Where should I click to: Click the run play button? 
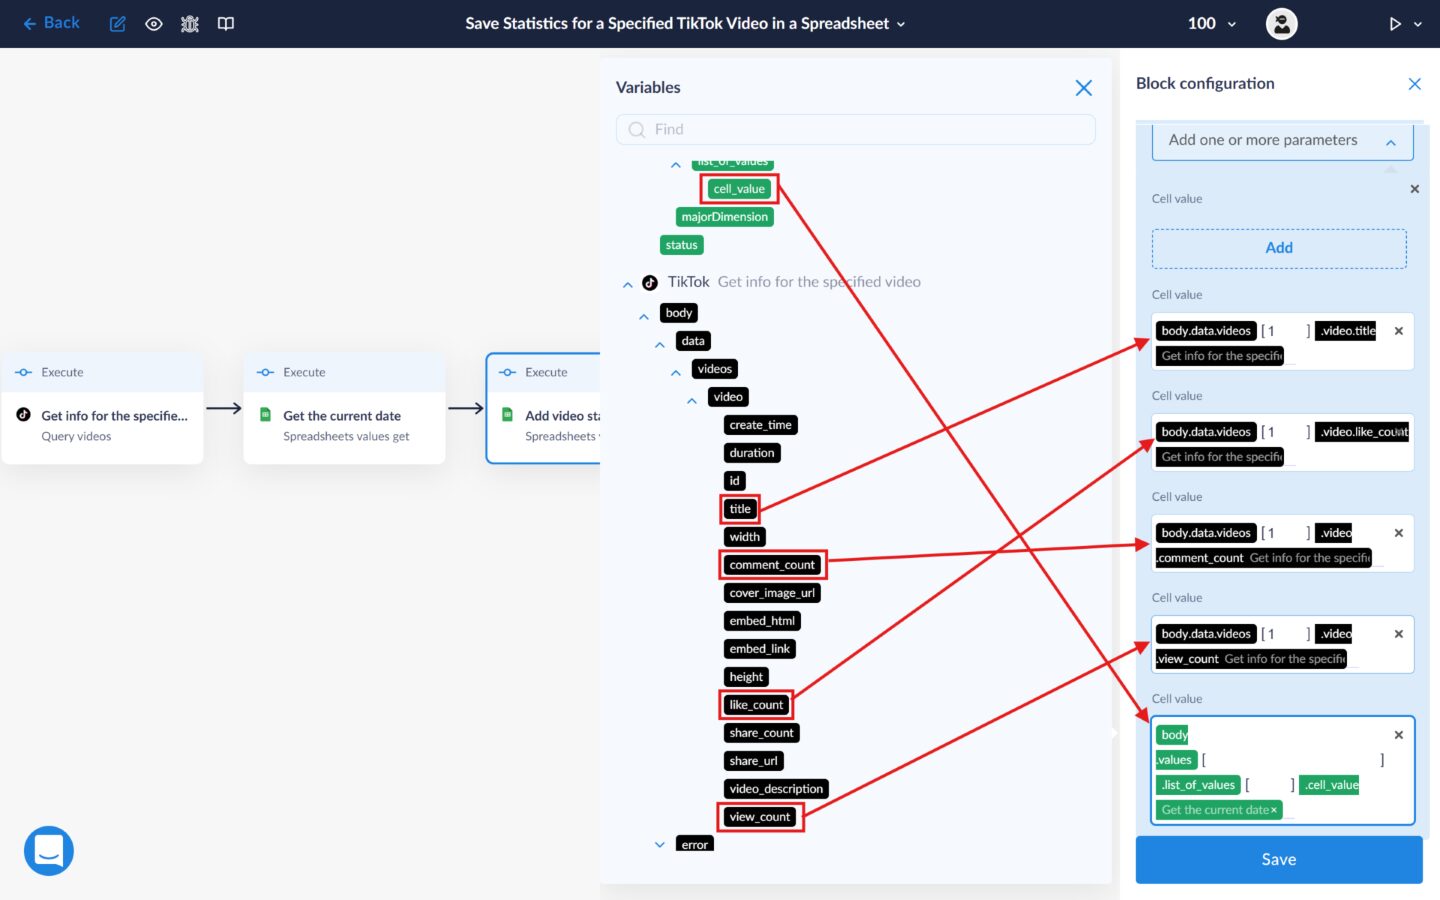point(1395,24)
